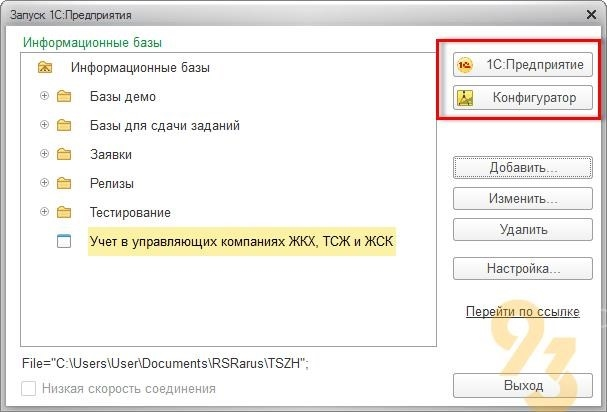Select the Релизы tree row
This screenshot has height=412, width=607.
pyautogui.click(x=112, y=183)
